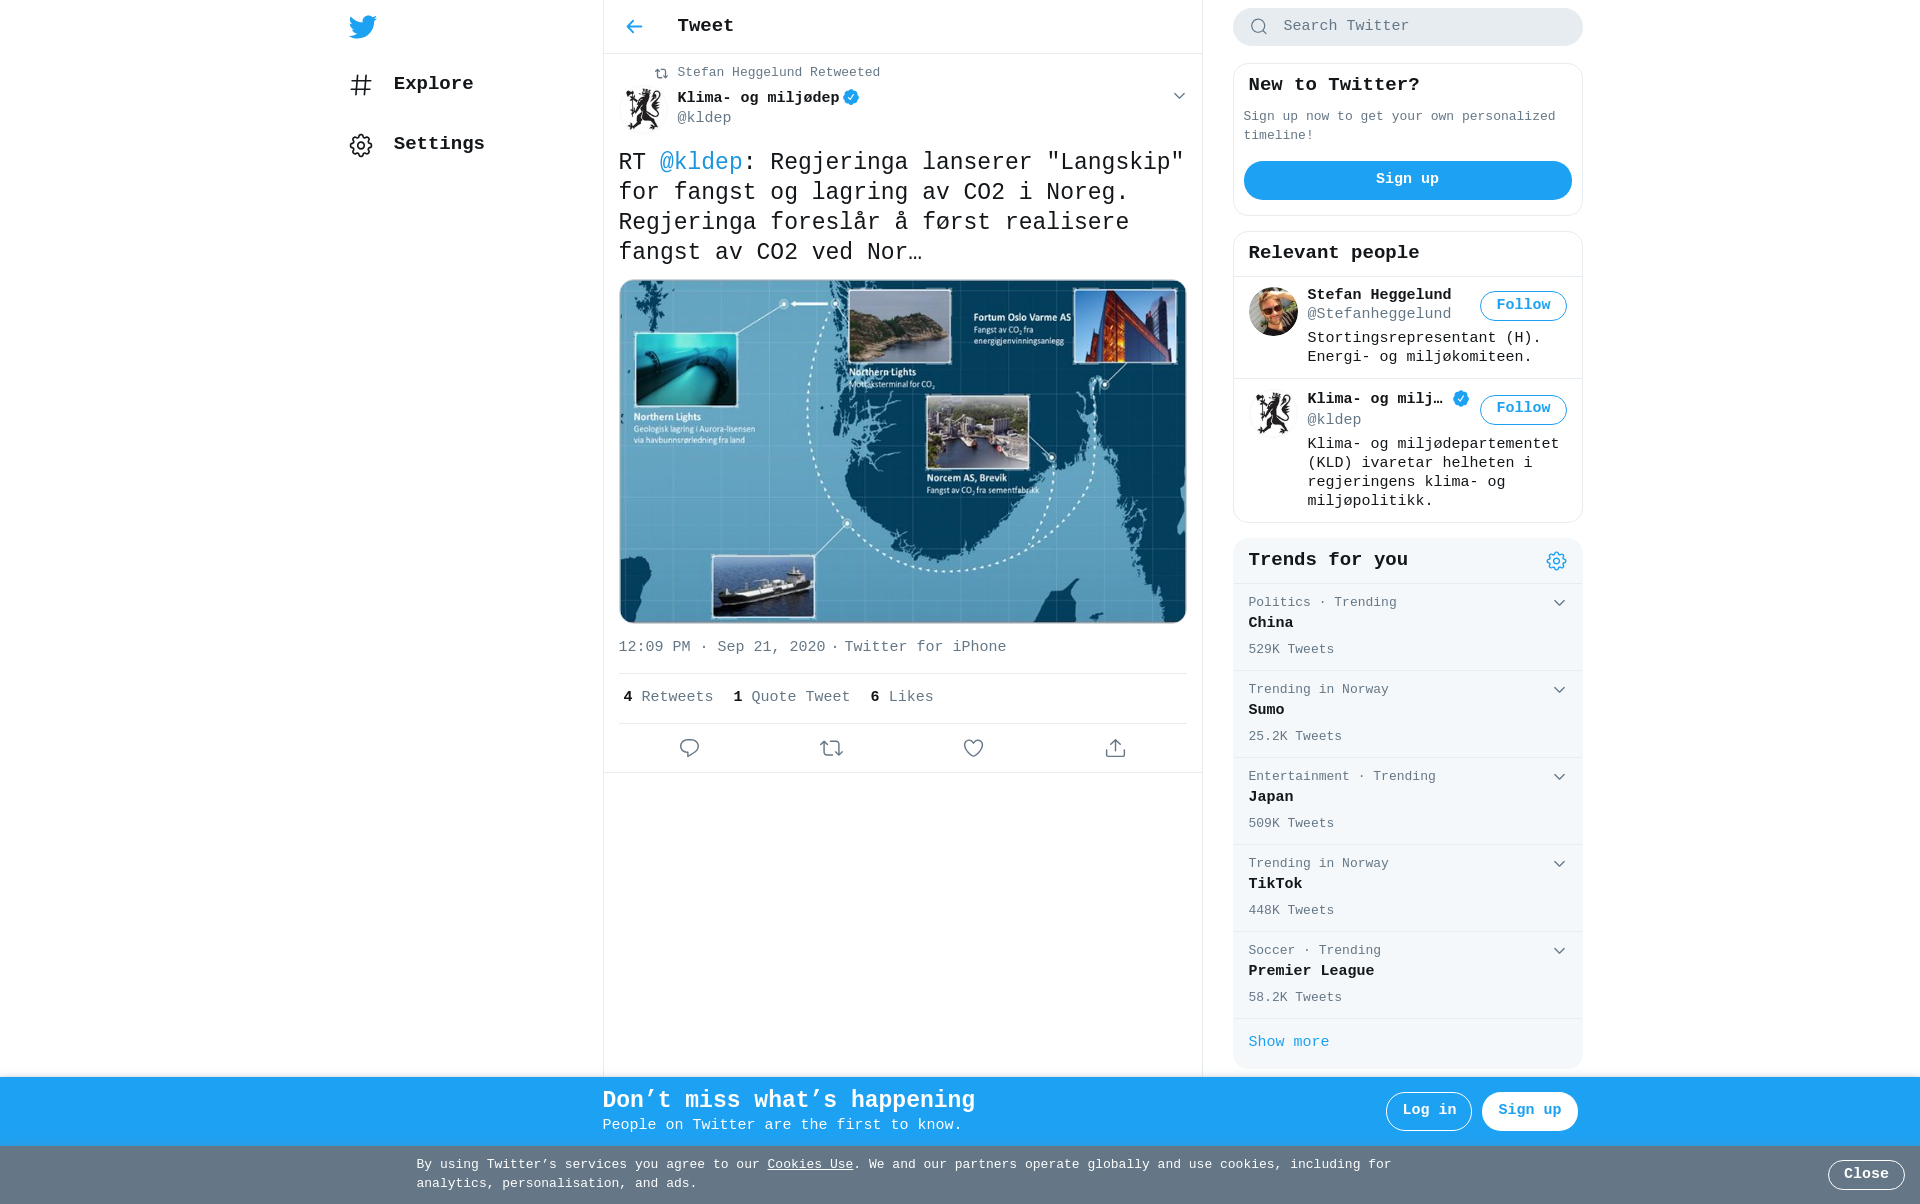Expand options for TikTok trend
The image size is (1920, 1204).
point(1559,864)
